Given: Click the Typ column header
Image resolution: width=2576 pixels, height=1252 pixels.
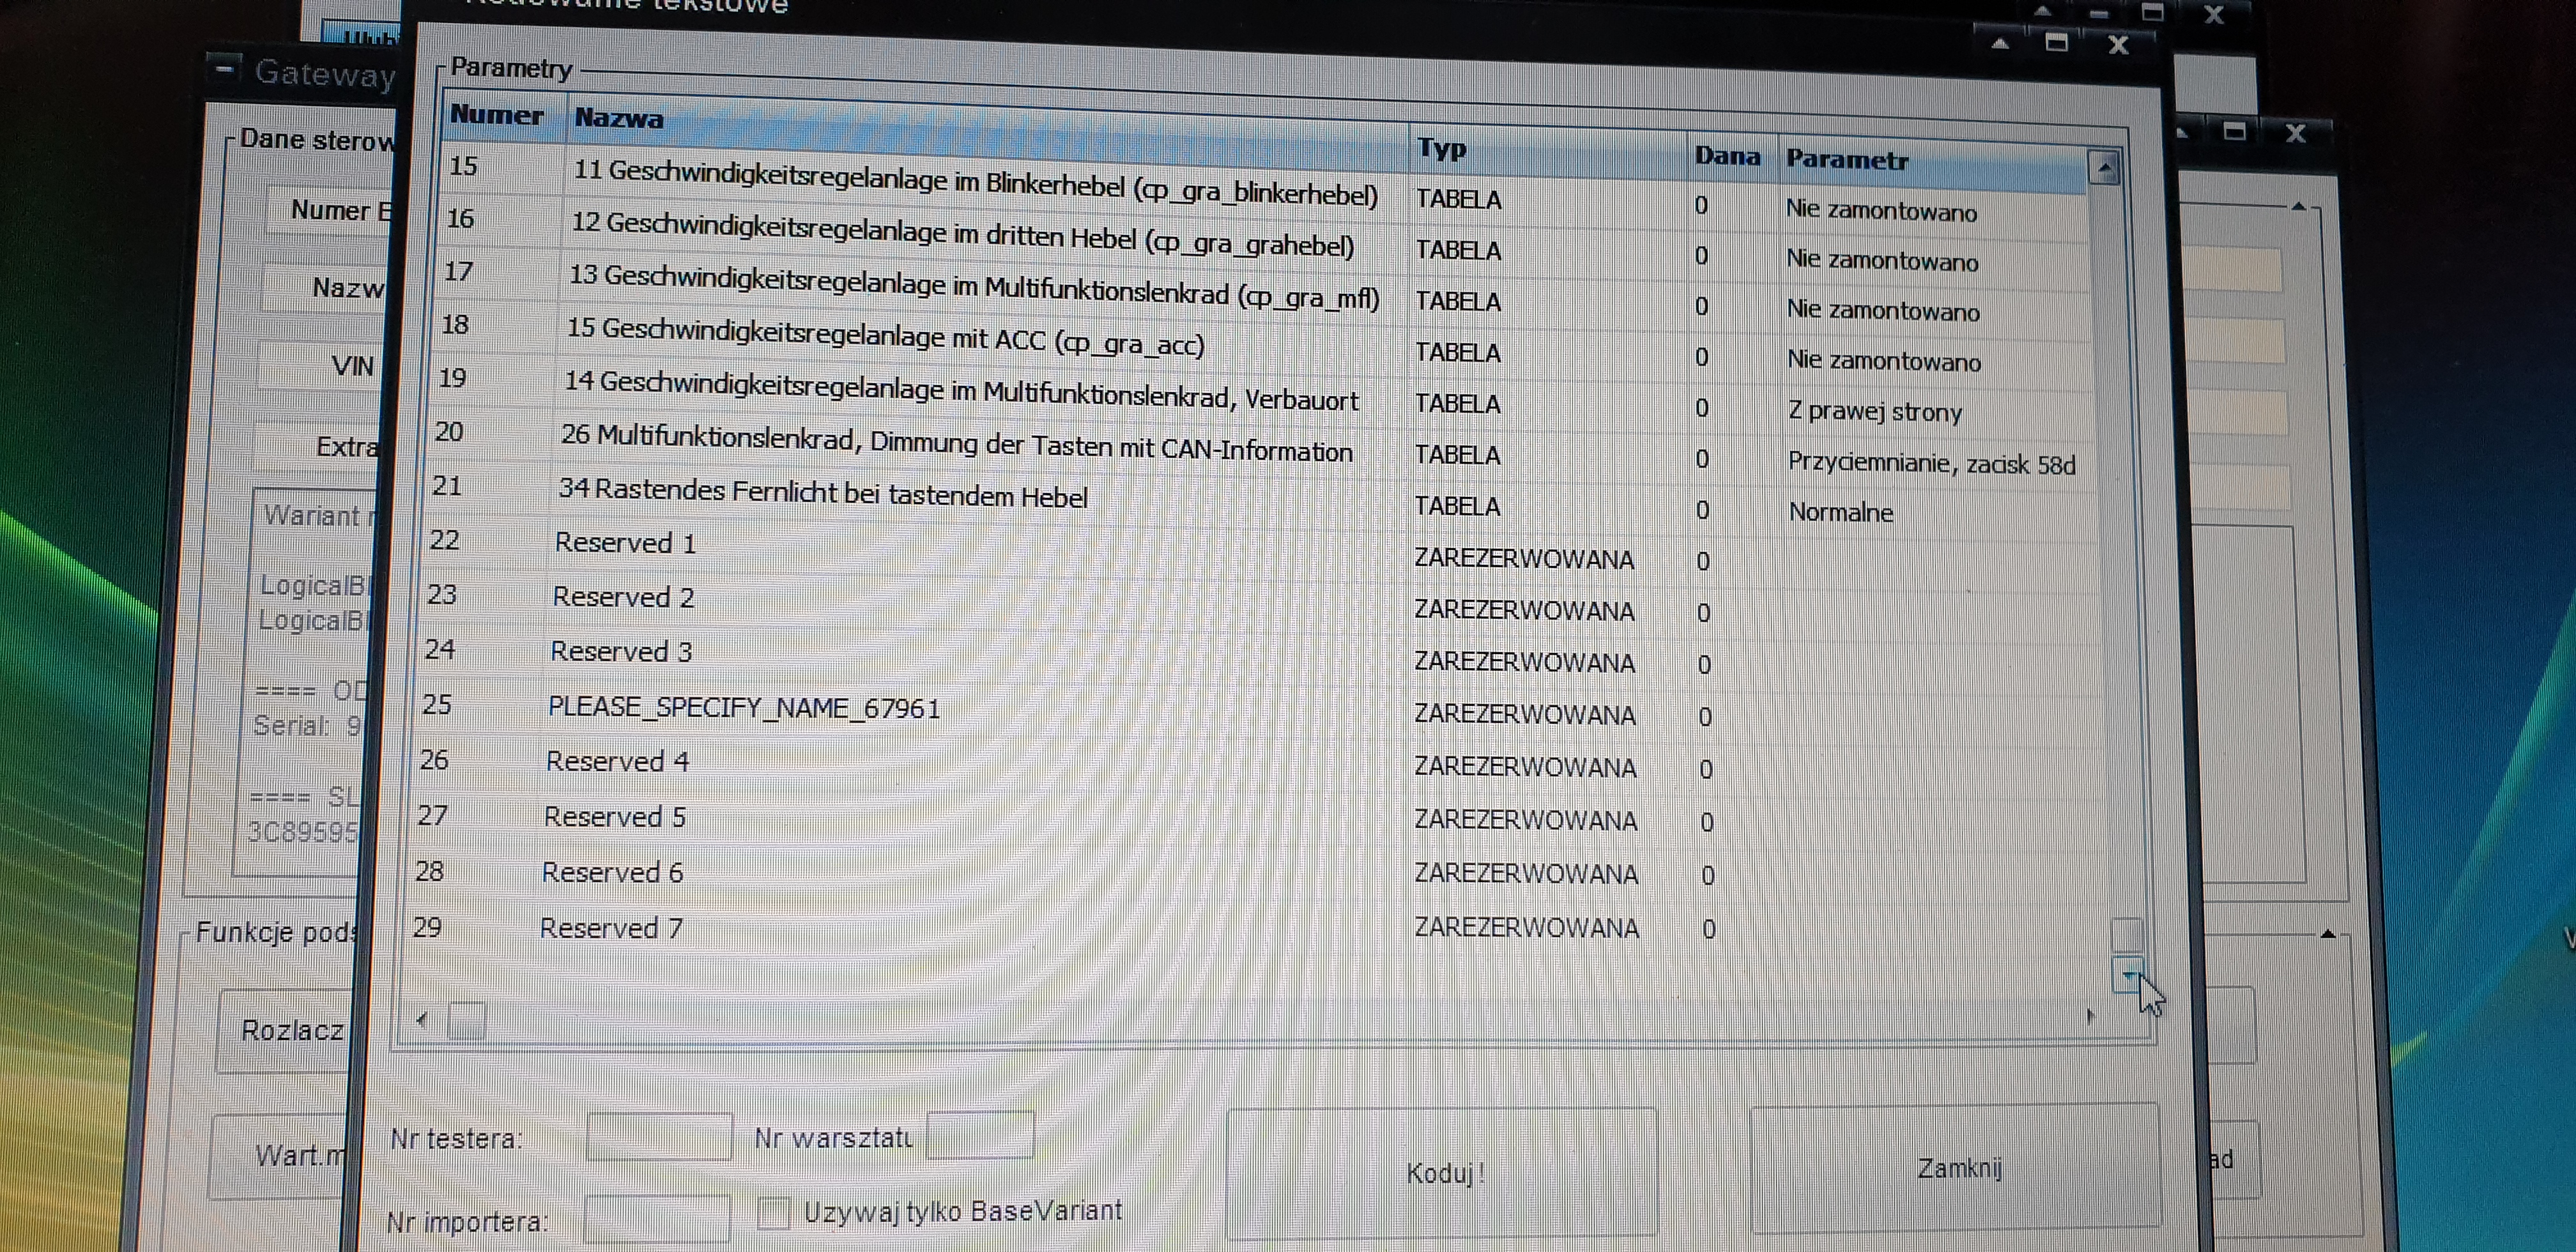Looking at the screenshot, I should [1441, 149].
